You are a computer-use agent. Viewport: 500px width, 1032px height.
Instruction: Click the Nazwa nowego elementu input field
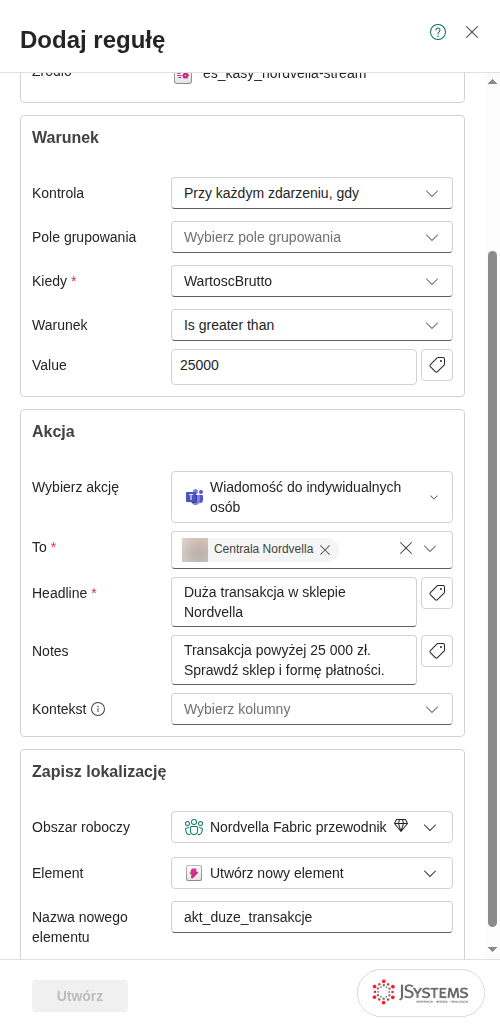click(312, 917)
